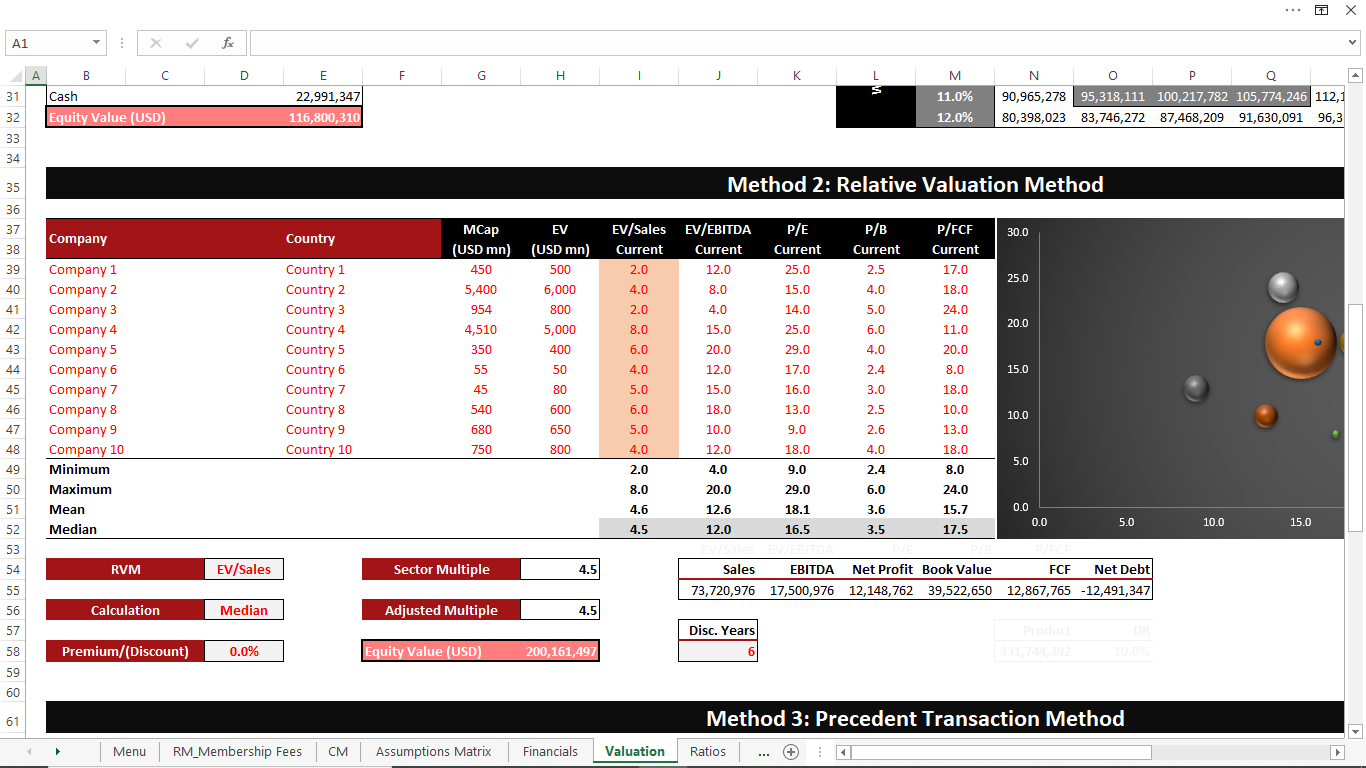This screenshot has width=1366, height=768.
Task: Click the Company 2 MCap value 5,400
Action: (x=481, y=289)
